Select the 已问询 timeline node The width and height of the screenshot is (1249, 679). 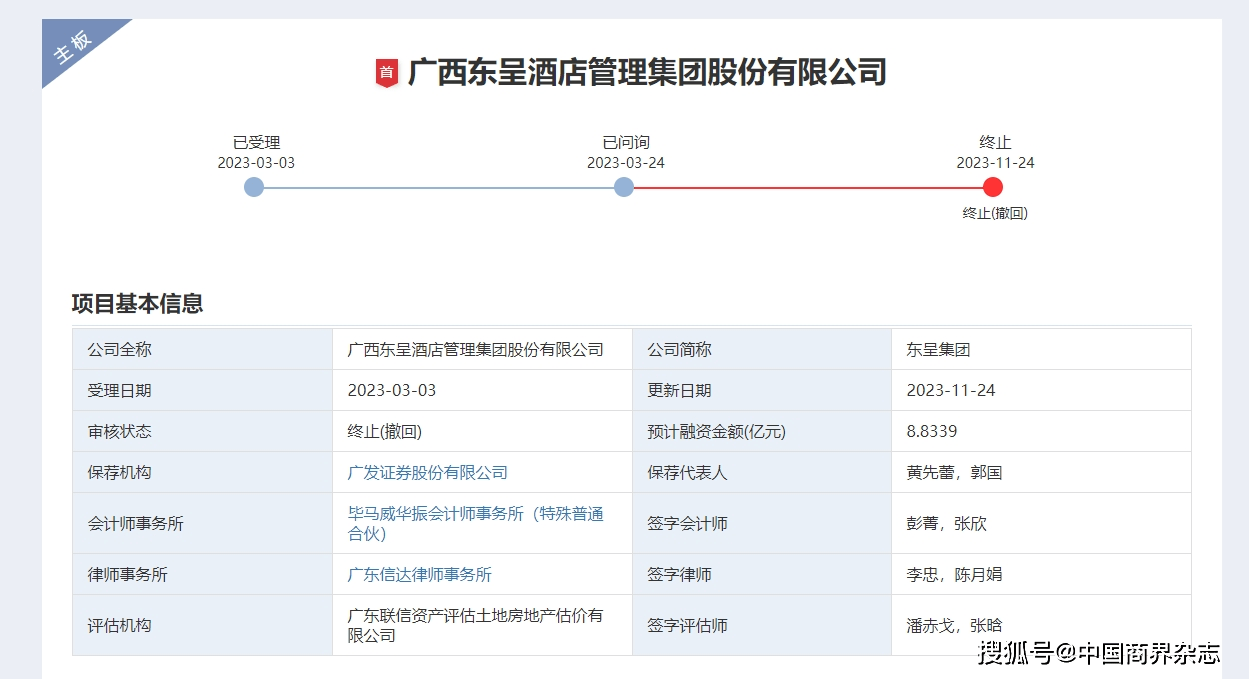point(624,187)
